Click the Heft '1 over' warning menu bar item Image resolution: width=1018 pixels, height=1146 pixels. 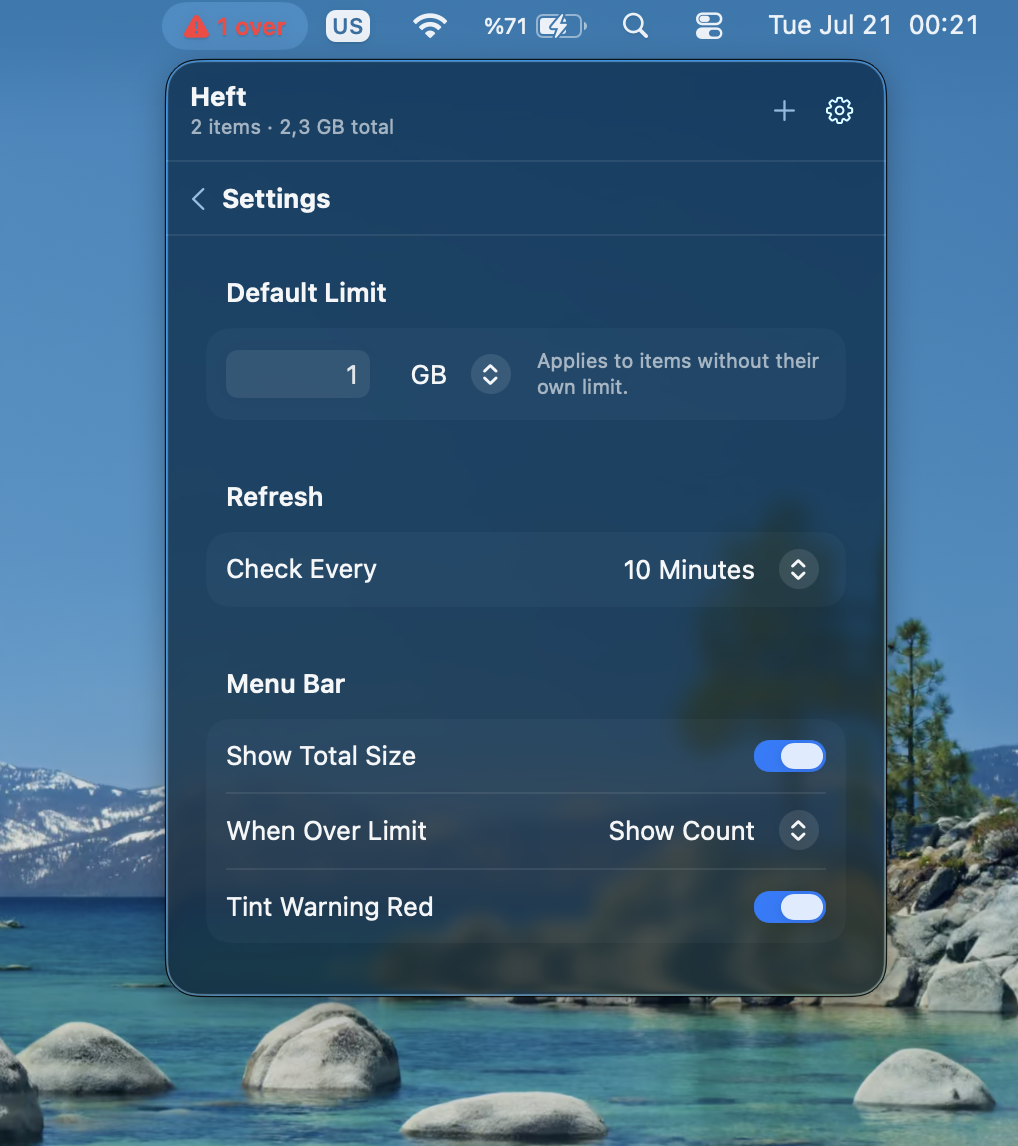click(x=235, y=26)
